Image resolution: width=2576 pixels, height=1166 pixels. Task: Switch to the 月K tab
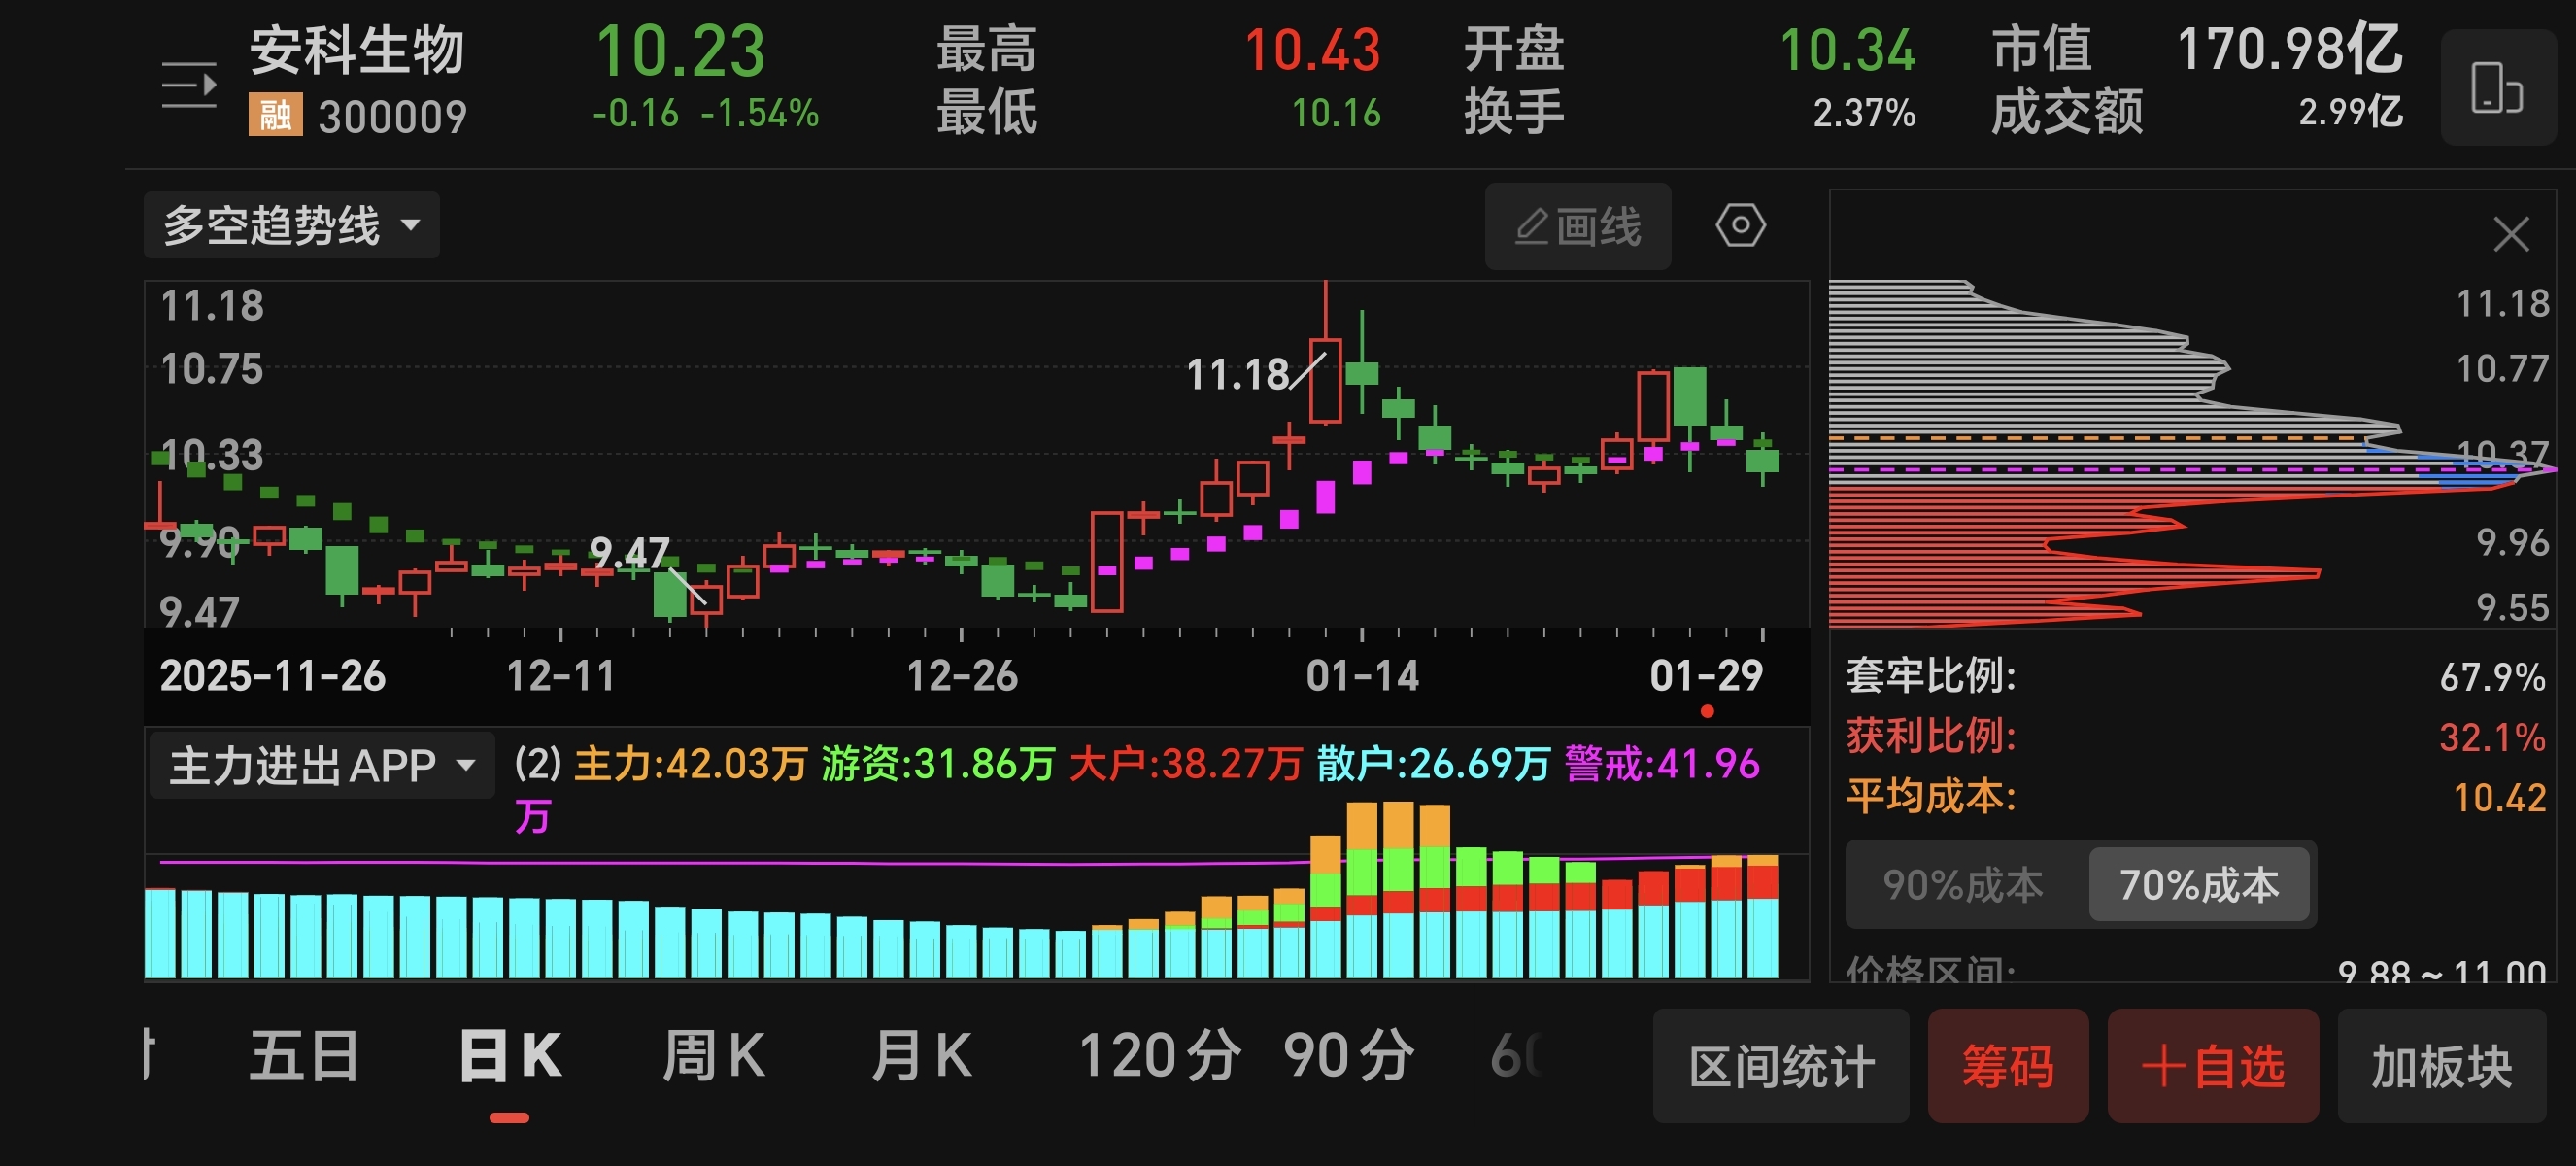coord(921,1056)
